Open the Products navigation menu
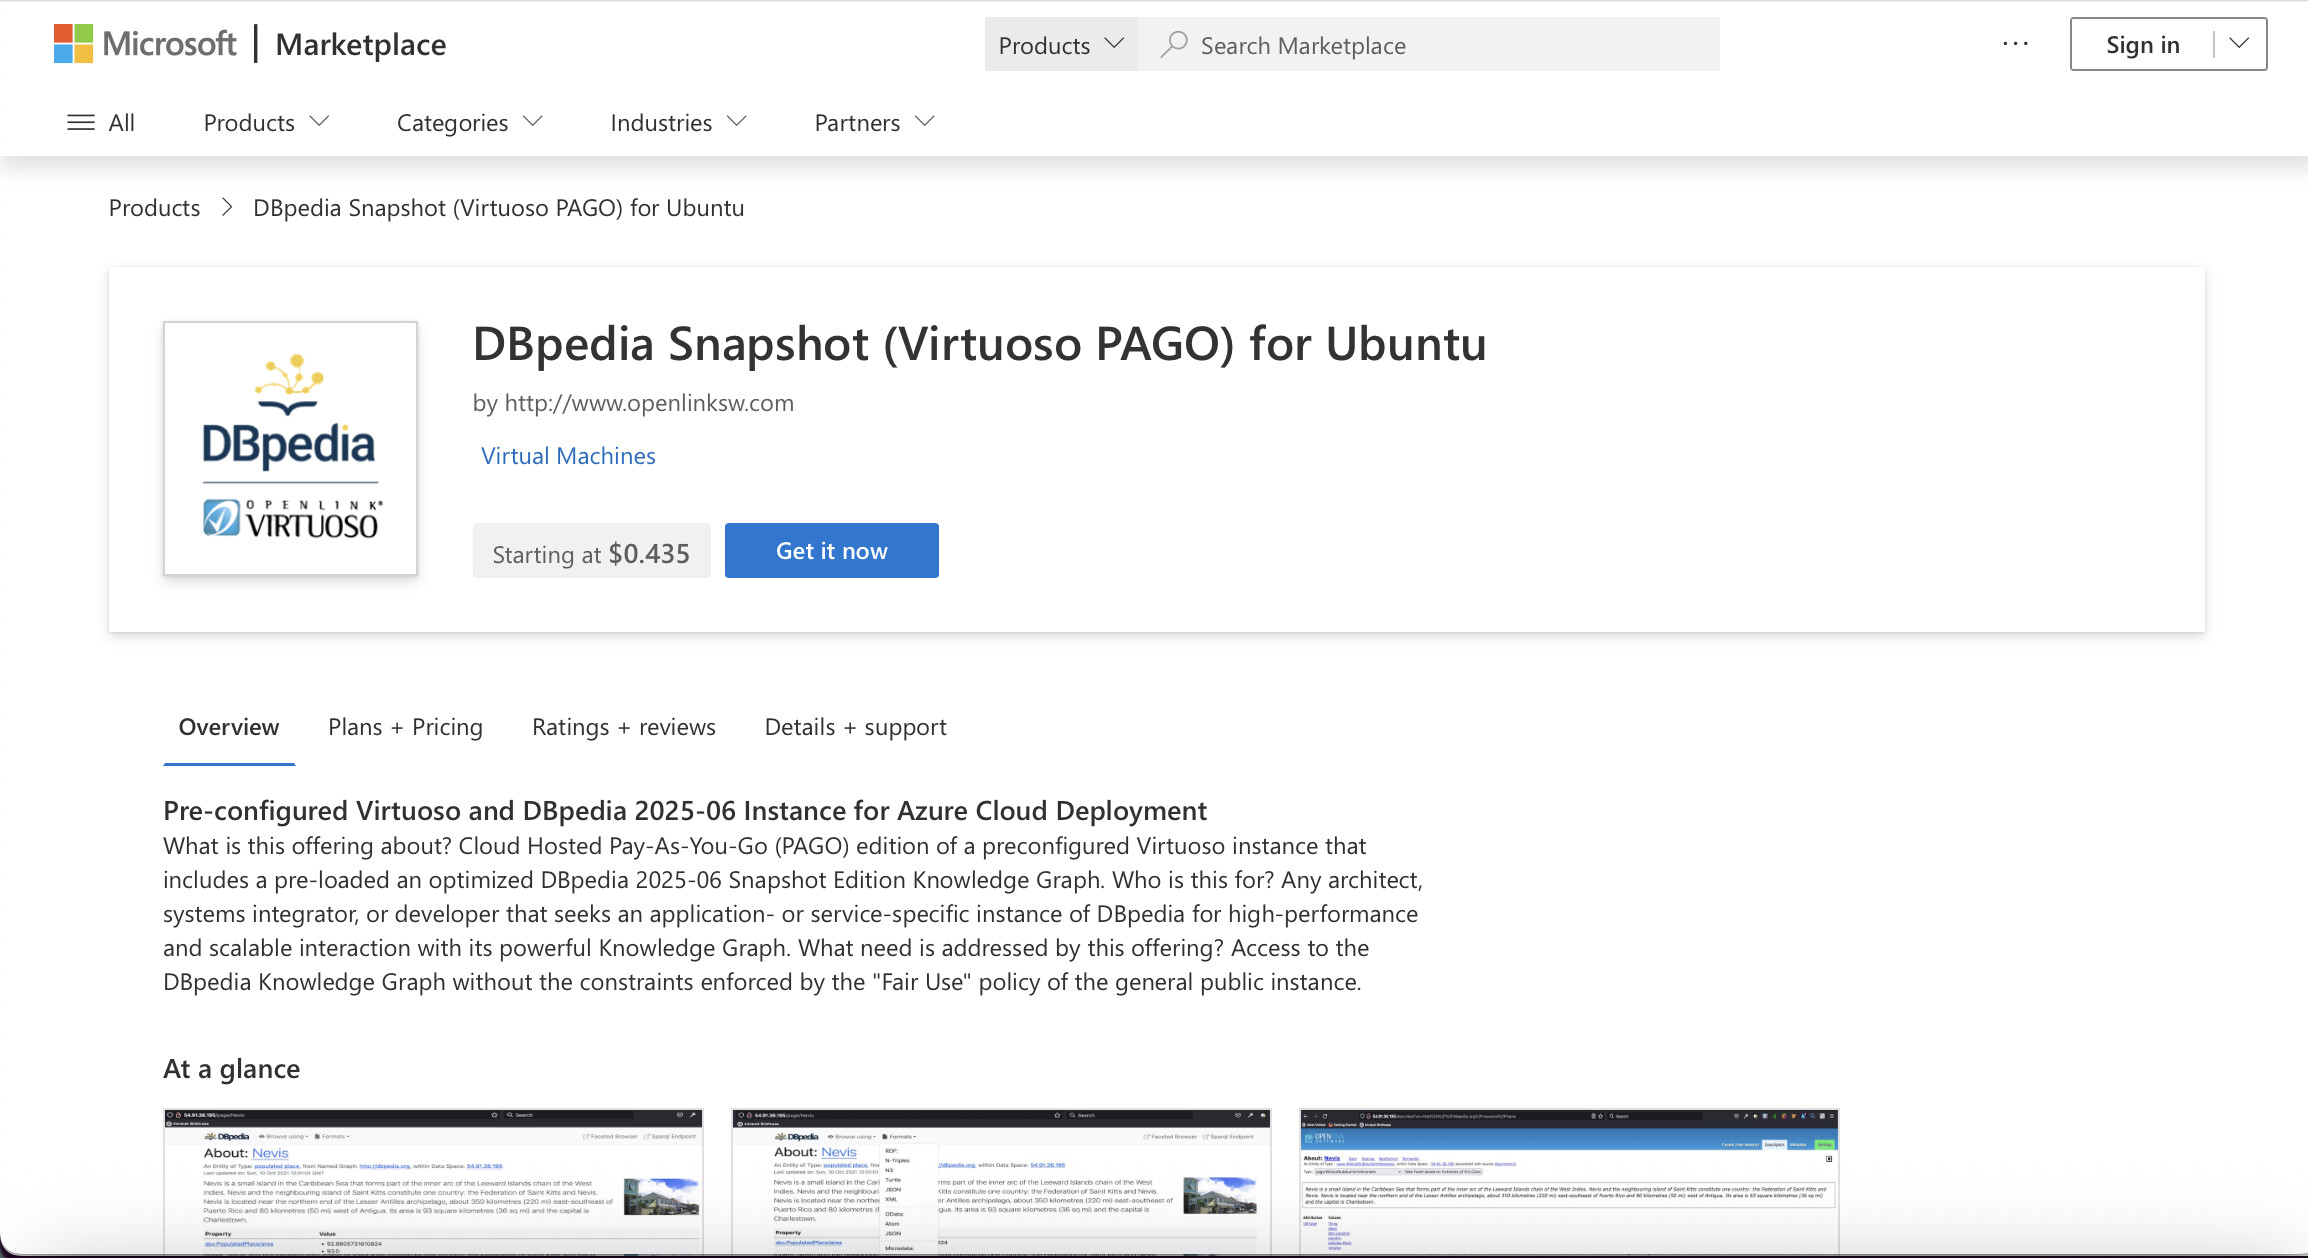Screen dimensions: 2308x1258 click(266, 122)
